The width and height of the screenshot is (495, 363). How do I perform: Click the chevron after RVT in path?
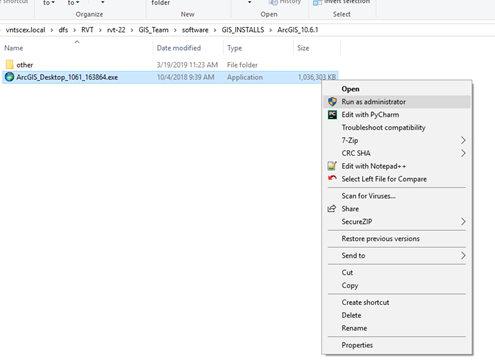pos(100,30)
